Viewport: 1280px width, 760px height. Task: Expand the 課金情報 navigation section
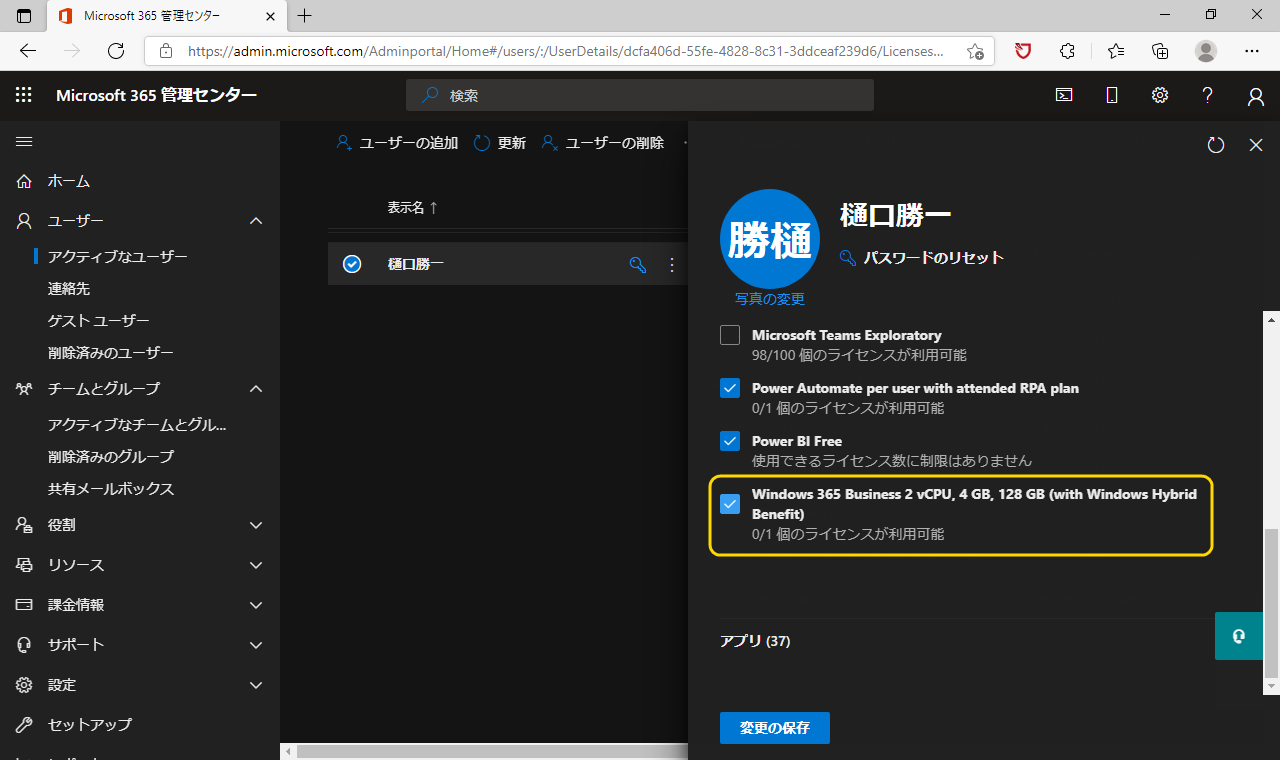point(256,605)
